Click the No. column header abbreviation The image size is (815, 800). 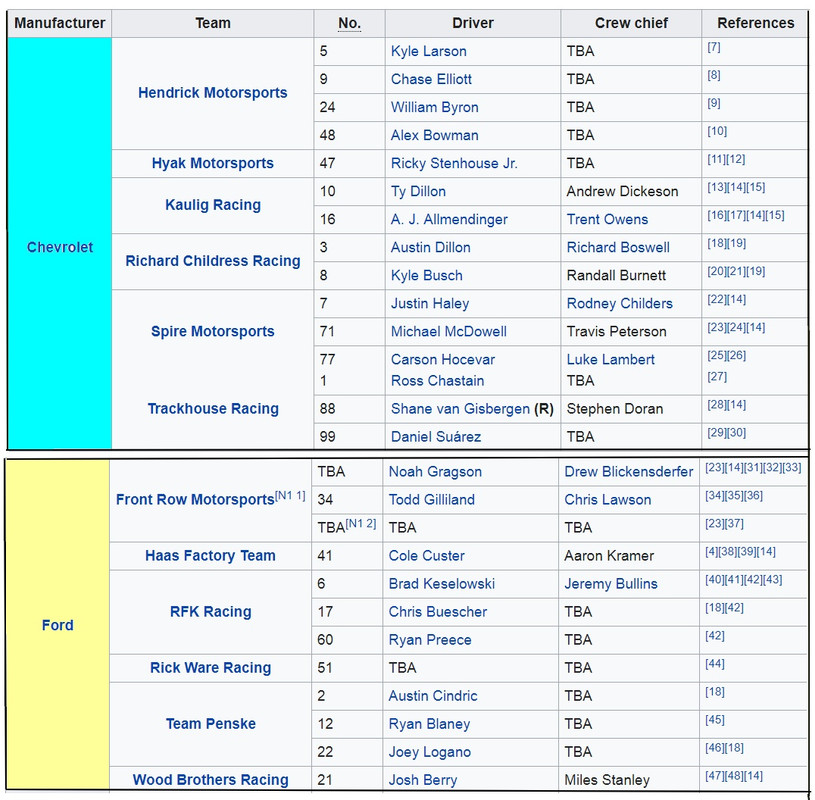pyautogui.click(x=349, y=23)
